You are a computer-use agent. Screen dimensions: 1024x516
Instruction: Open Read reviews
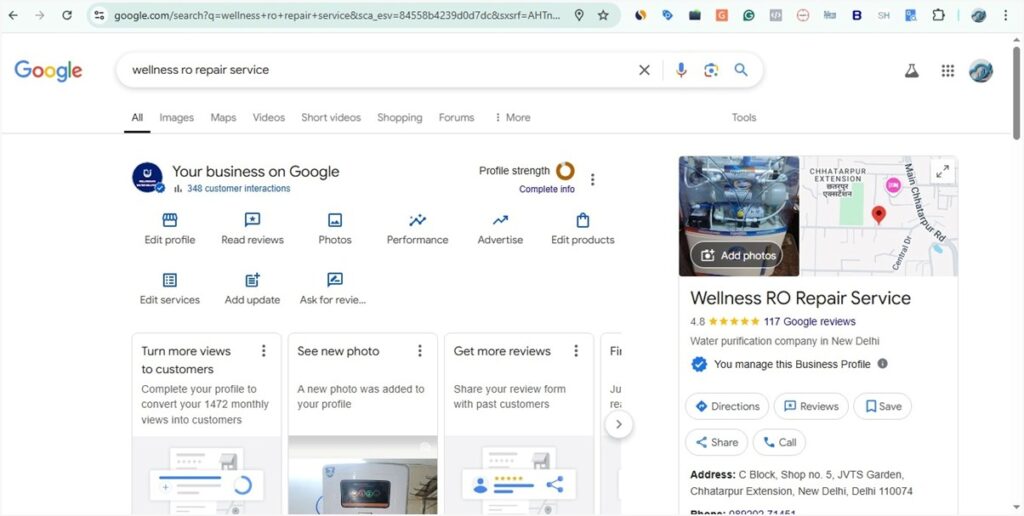point(252,229)
